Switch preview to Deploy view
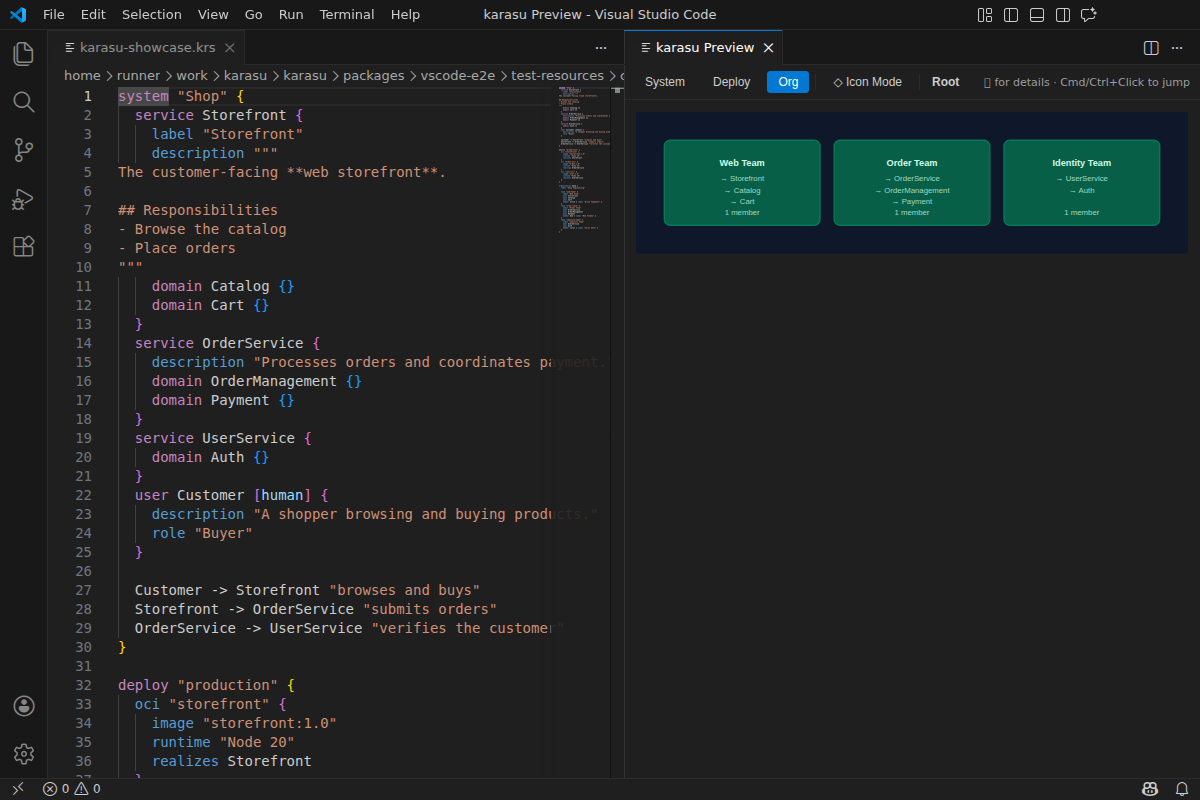Screen dimensions: 1200x800 click(x=732, y=82)
